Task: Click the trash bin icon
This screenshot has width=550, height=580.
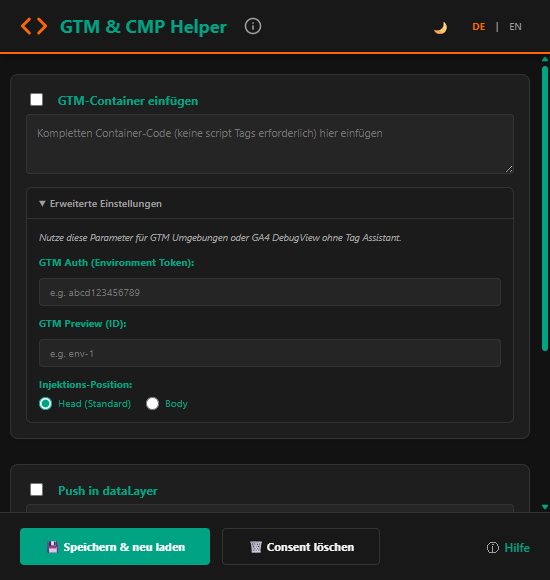Action: [256, 547]
